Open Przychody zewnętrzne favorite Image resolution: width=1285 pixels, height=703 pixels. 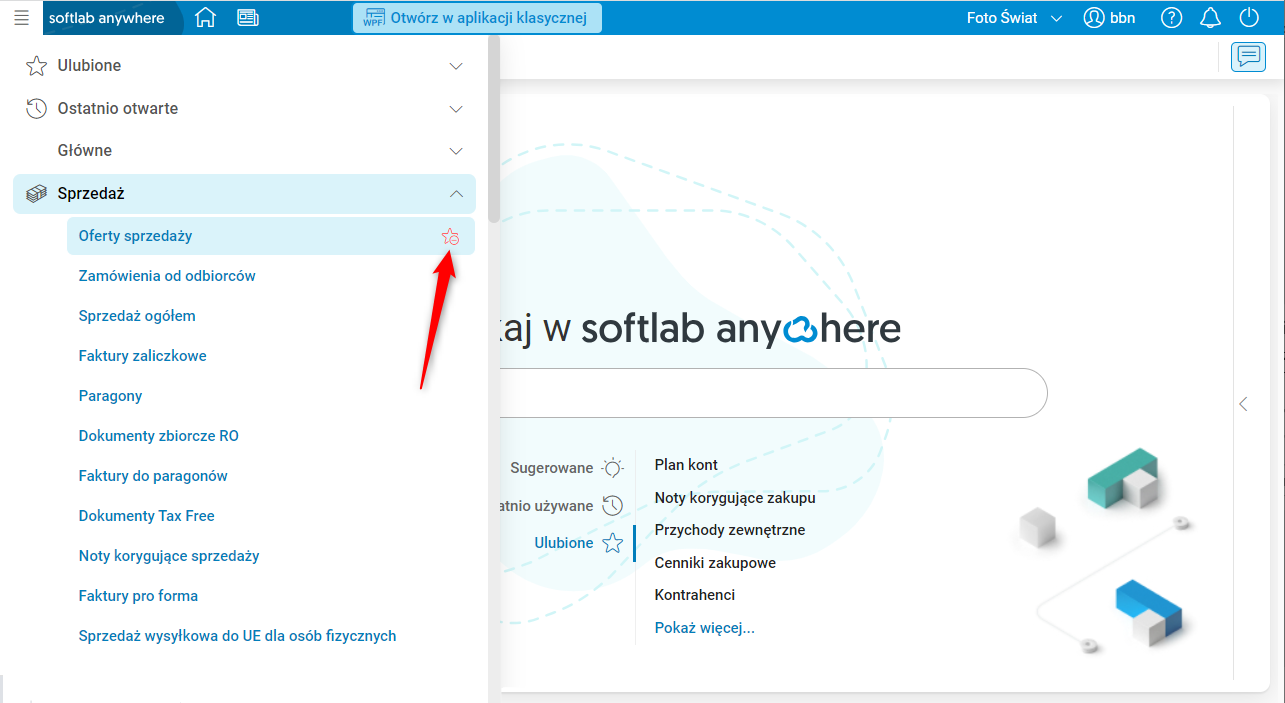(x=730, y=530)
